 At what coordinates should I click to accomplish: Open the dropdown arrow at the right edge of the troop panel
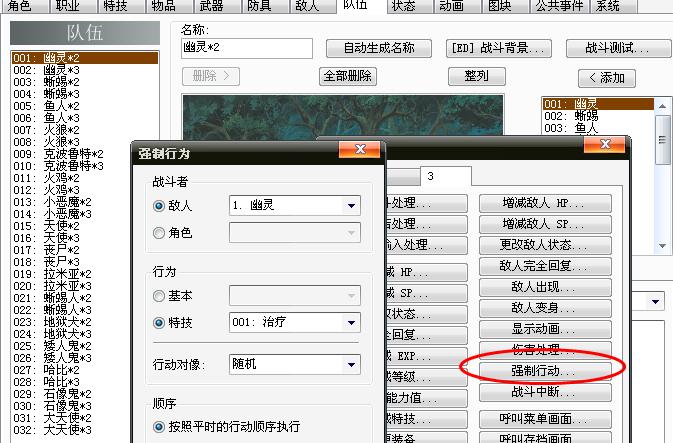655,301
